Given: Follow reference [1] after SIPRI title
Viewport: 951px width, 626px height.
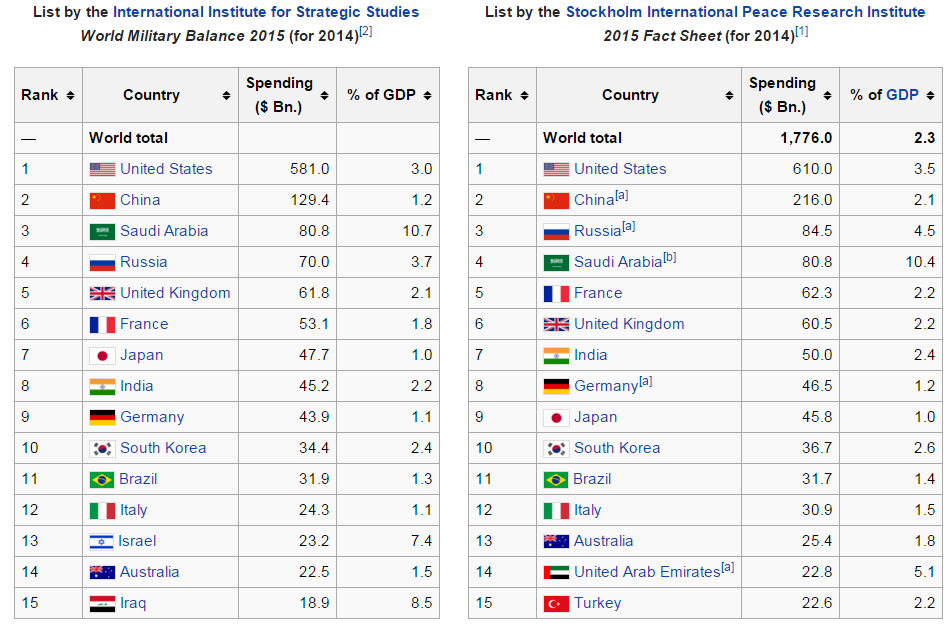Looking at the screenshot, I should coord(802,31).
